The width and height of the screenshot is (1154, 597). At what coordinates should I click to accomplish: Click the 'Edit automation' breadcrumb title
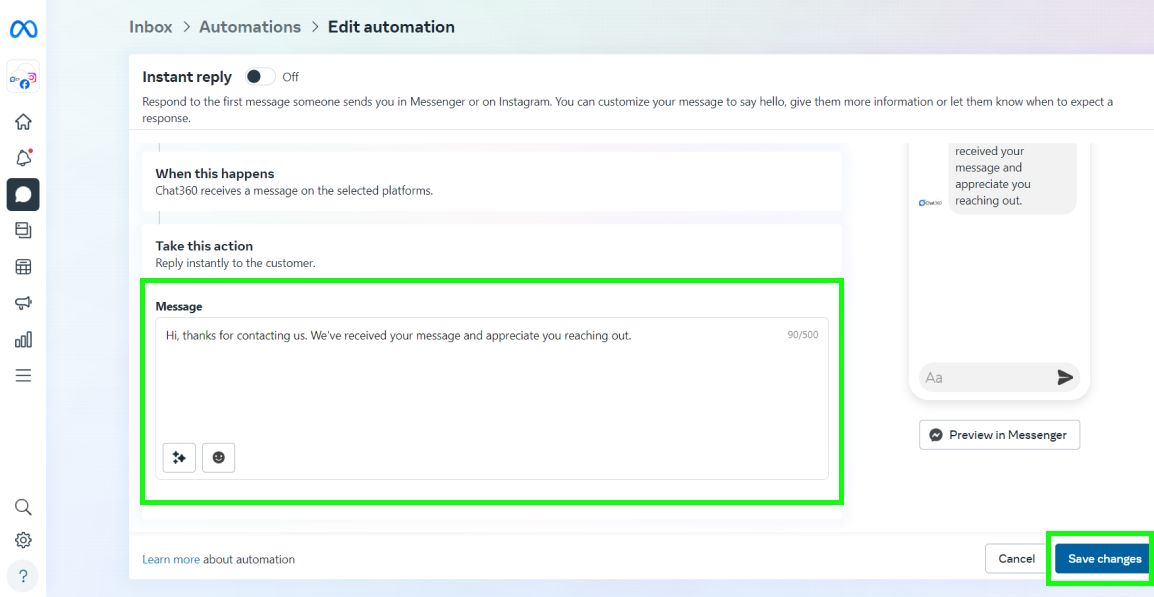(x=391, y=27)
